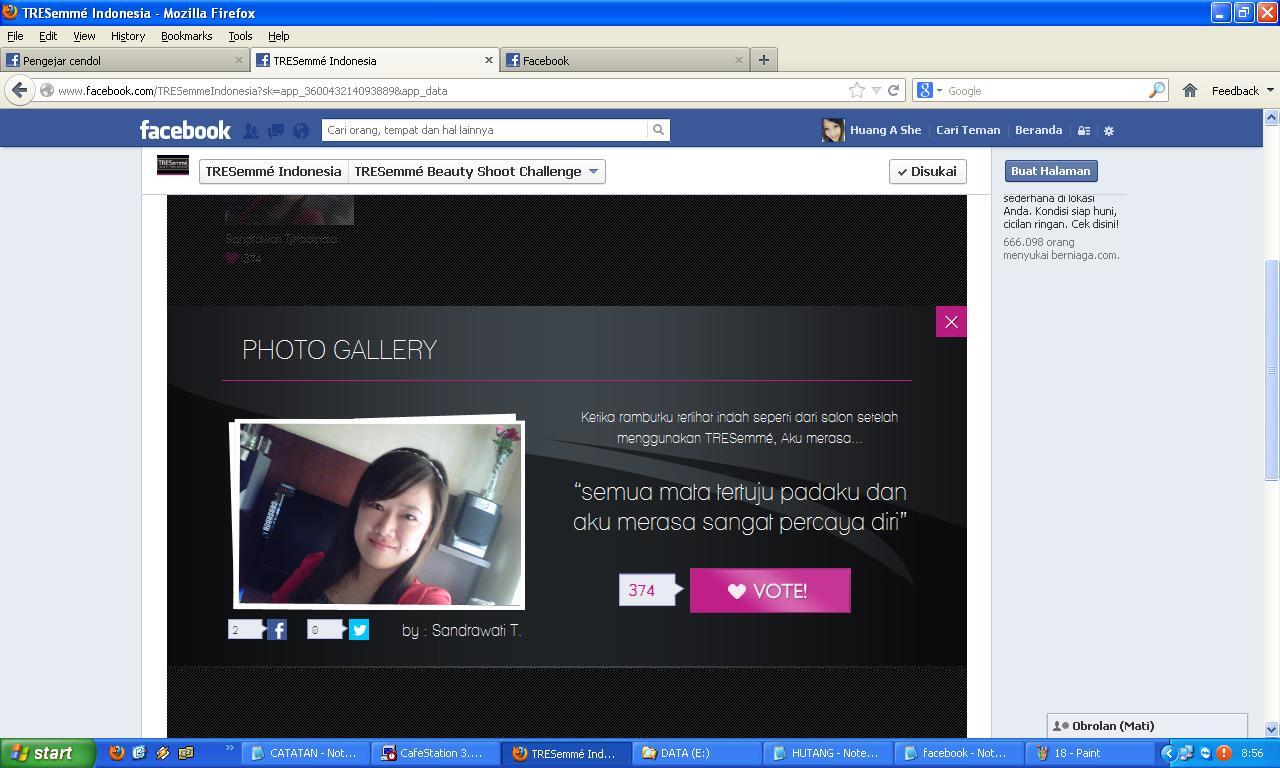Click the Firefox home icon
This screenshot has width=1280, height=768.
tap(1190, 90)
